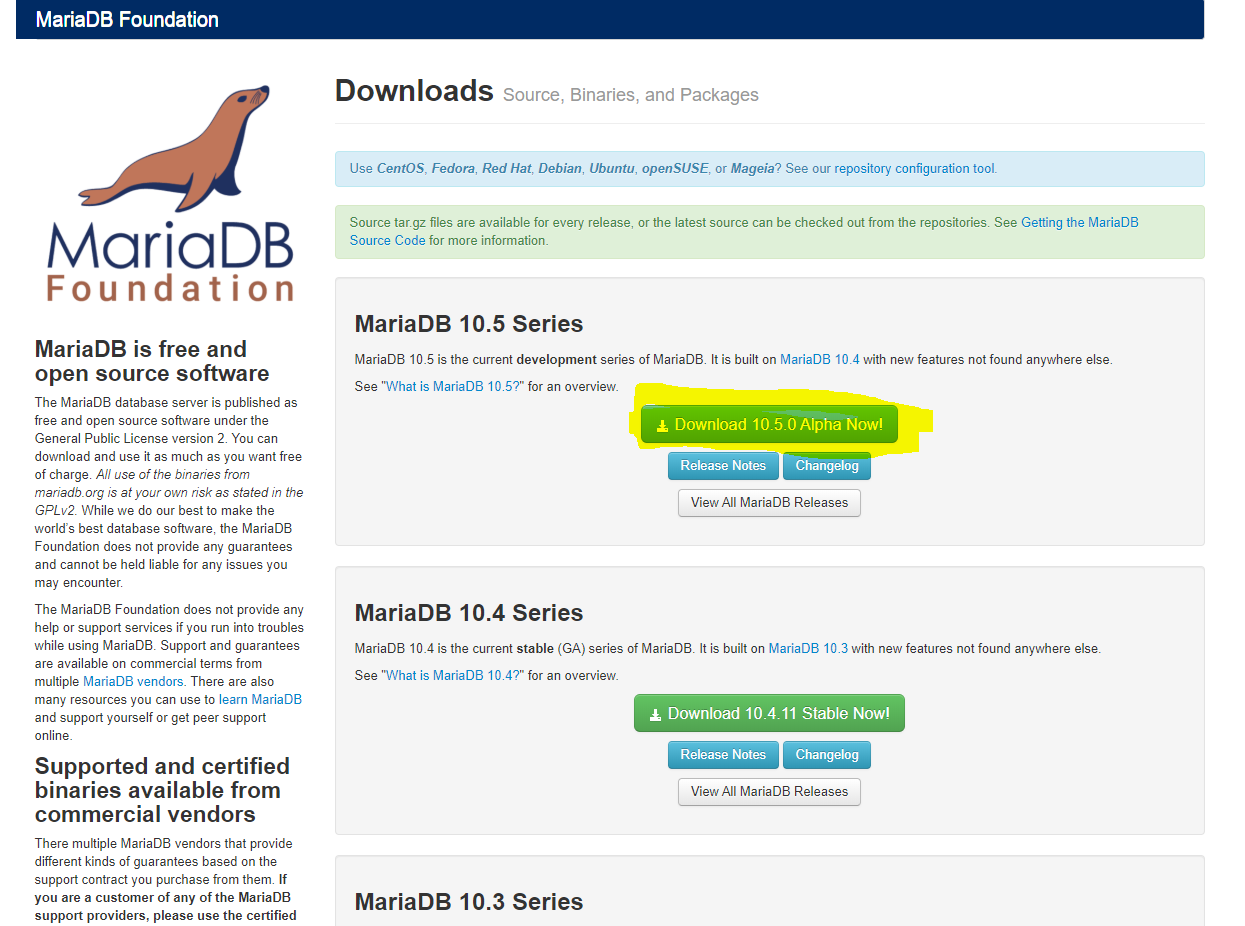Open the repository configuration tool link
This screenshot has width=1245, height=926.
914,169
